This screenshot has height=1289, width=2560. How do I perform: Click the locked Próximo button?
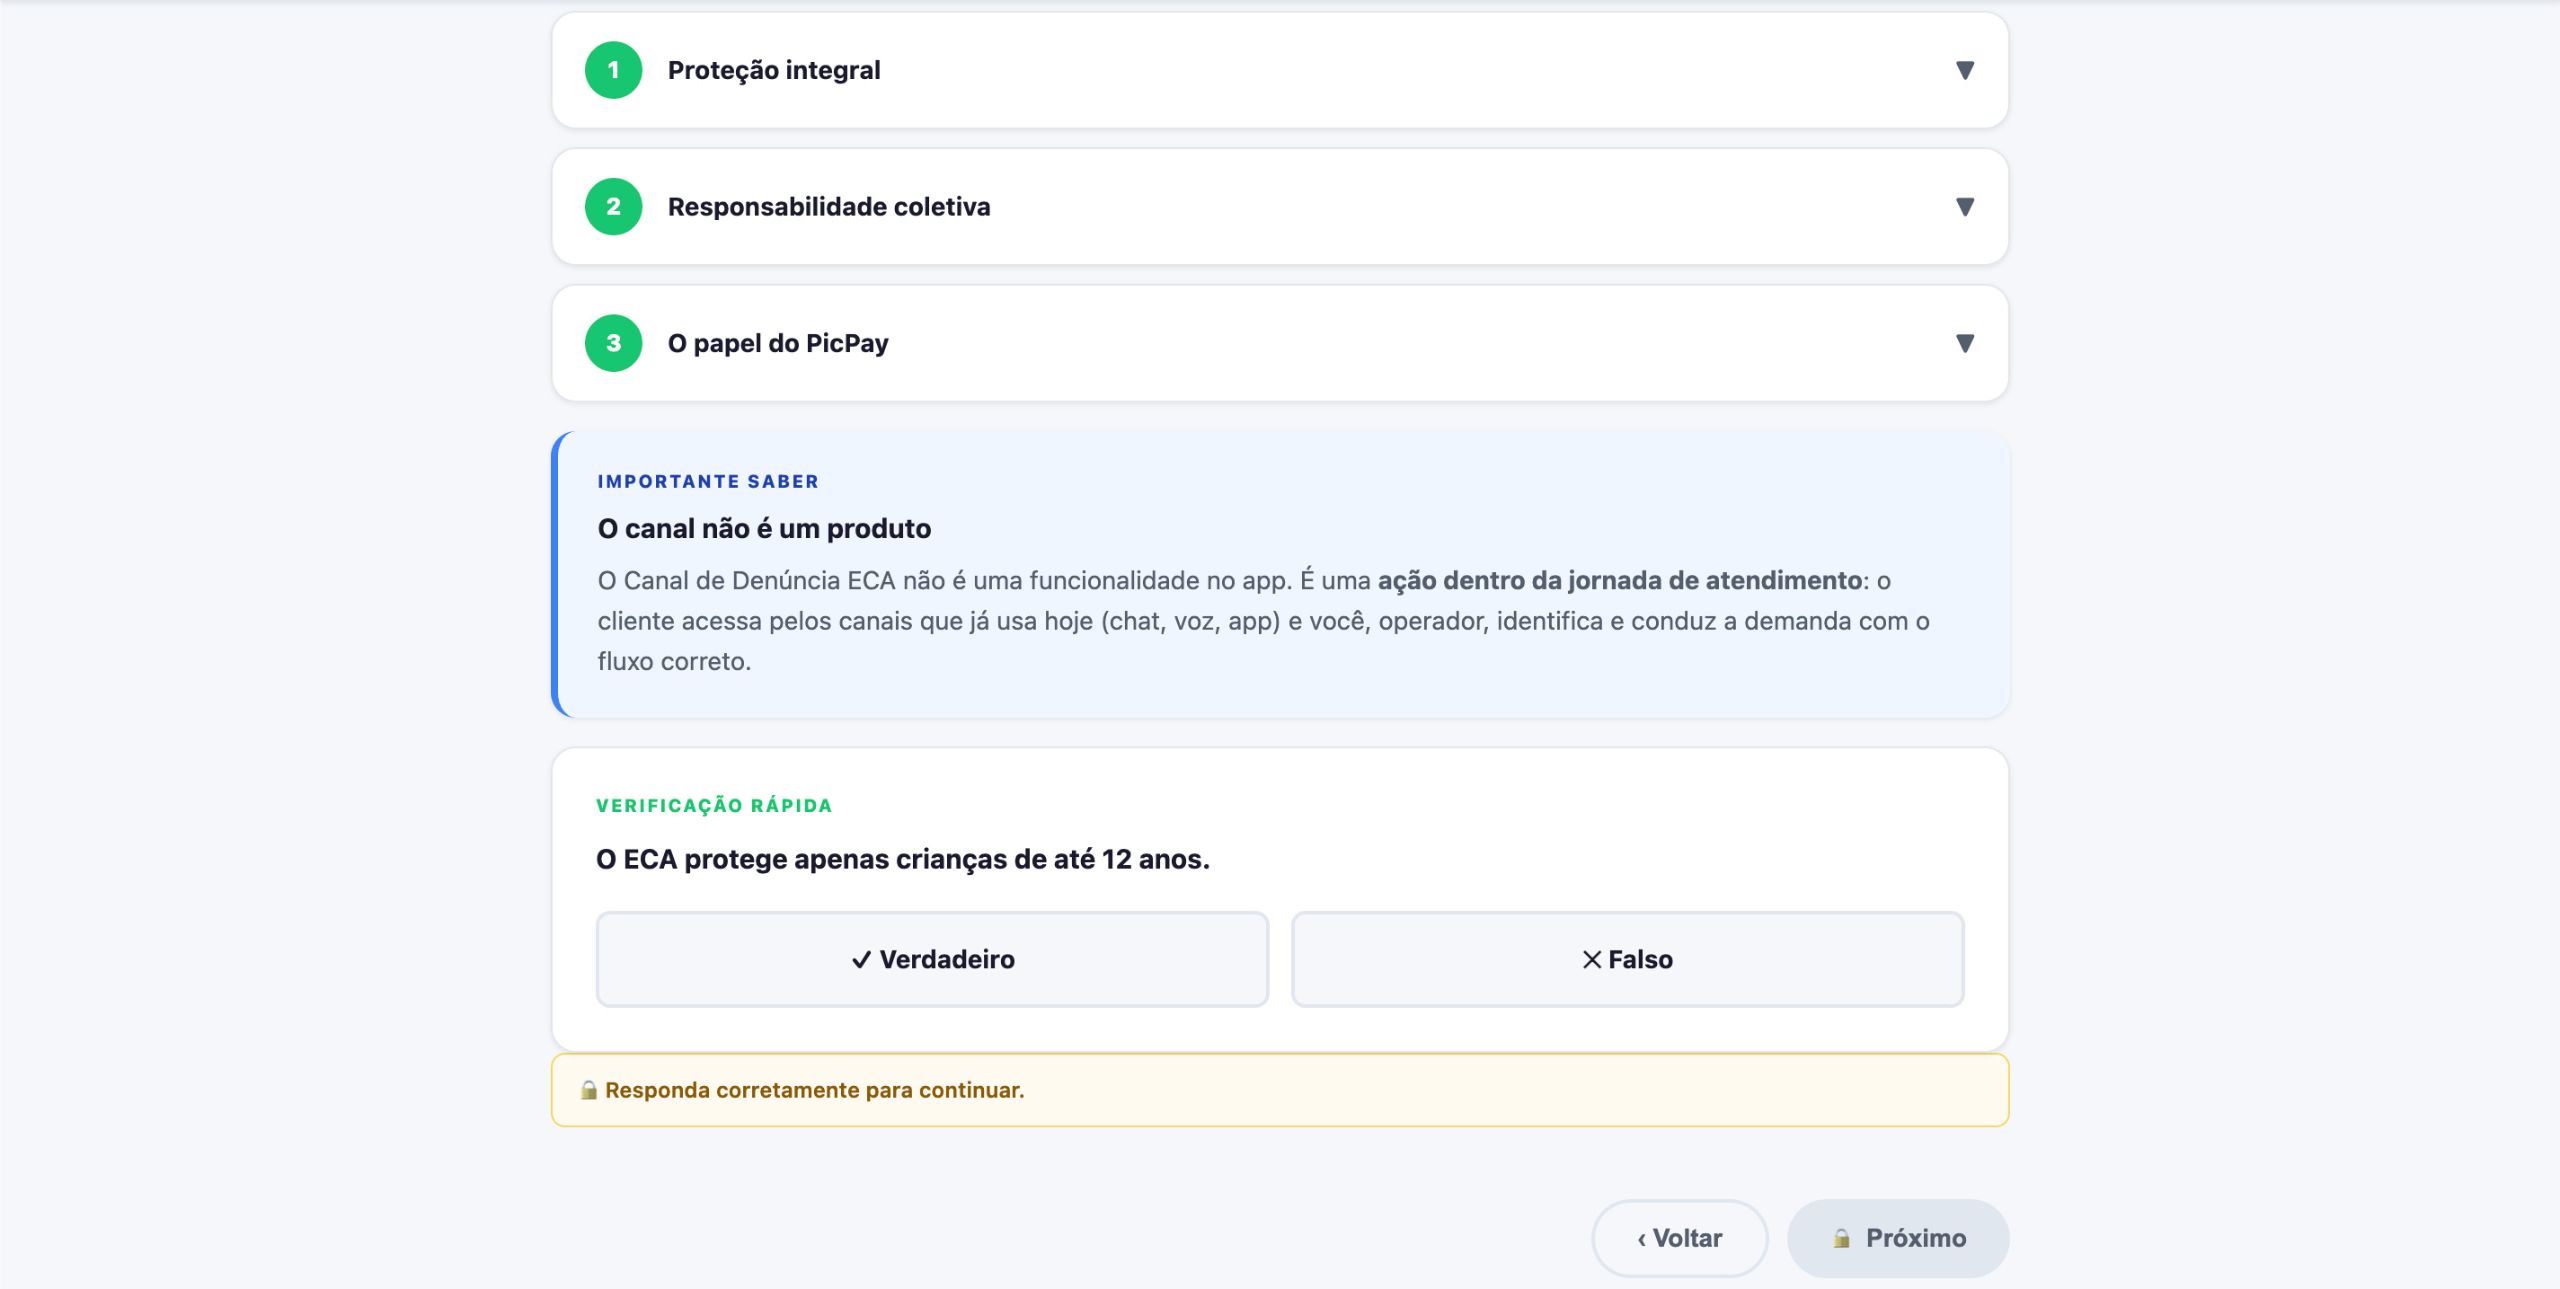(x=1898, y=1238)
